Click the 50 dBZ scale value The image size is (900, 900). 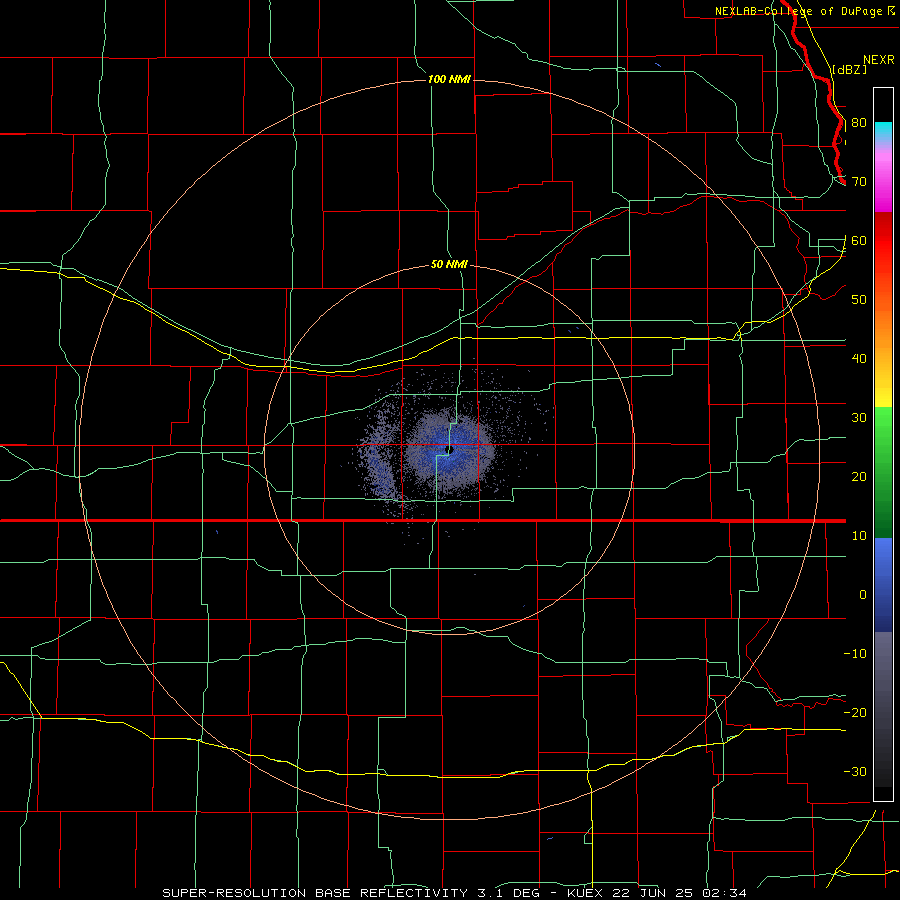[859, 300]
